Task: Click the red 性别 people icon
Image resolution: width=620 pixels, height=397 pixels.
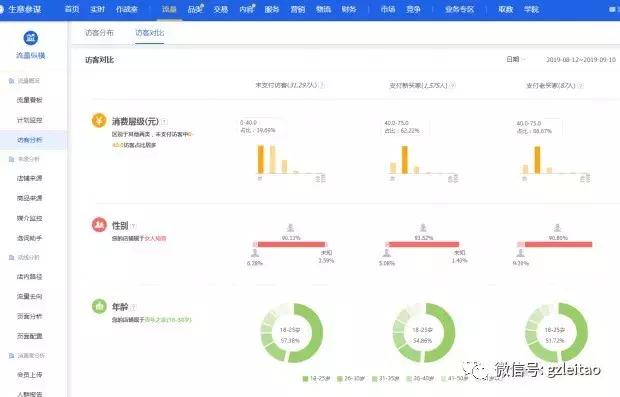Action: click(99, 225)
